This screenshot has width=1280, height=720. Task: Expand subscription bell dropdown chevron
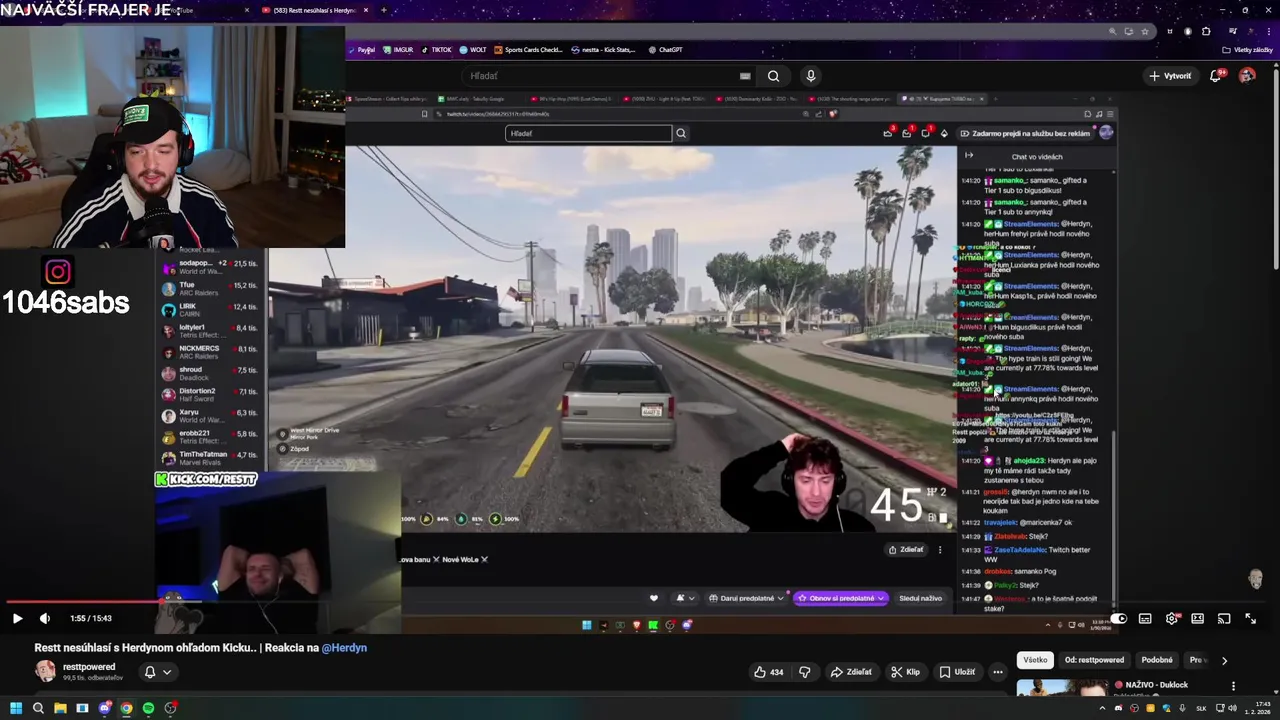tap(167, 672)
